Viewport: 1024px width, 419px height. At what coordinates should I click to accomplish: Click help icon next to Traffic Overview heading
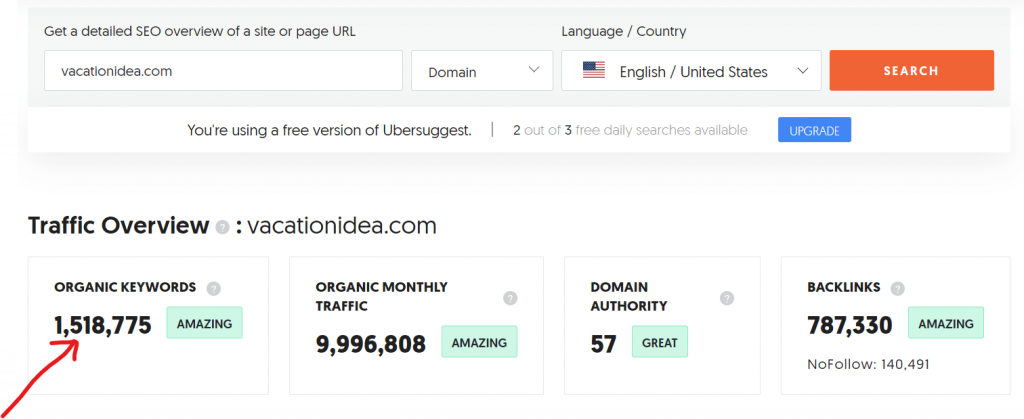[223, 227]
